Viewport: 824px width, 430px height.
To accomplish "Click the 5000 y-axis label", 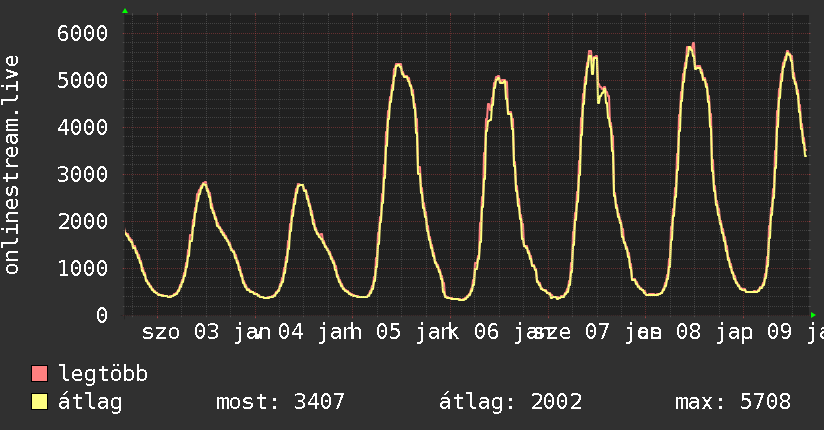I will point(83,80).
